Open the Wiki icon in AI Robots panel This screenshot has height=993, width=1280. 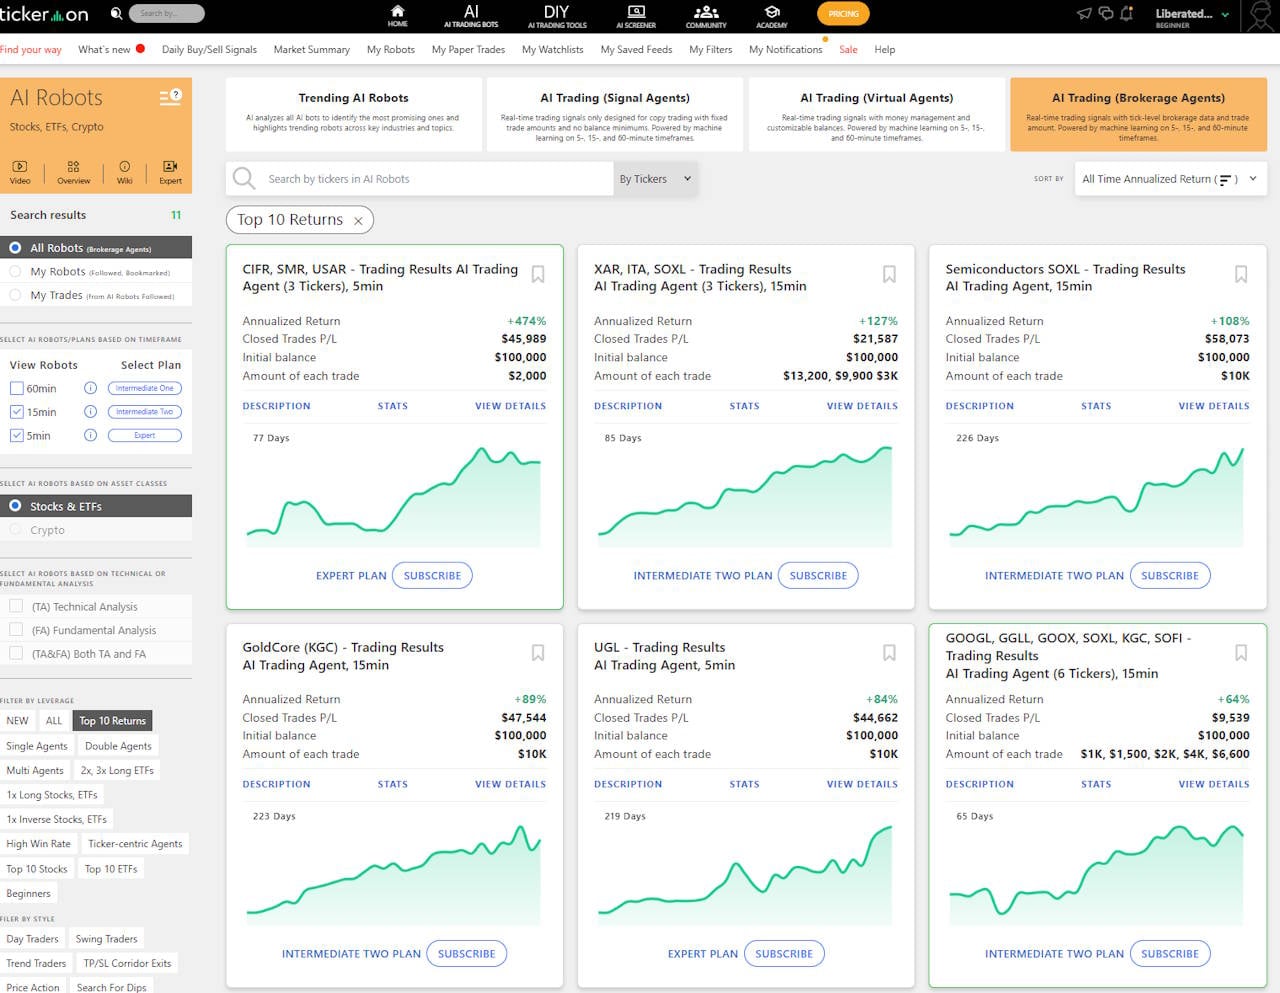coord(124,172)
